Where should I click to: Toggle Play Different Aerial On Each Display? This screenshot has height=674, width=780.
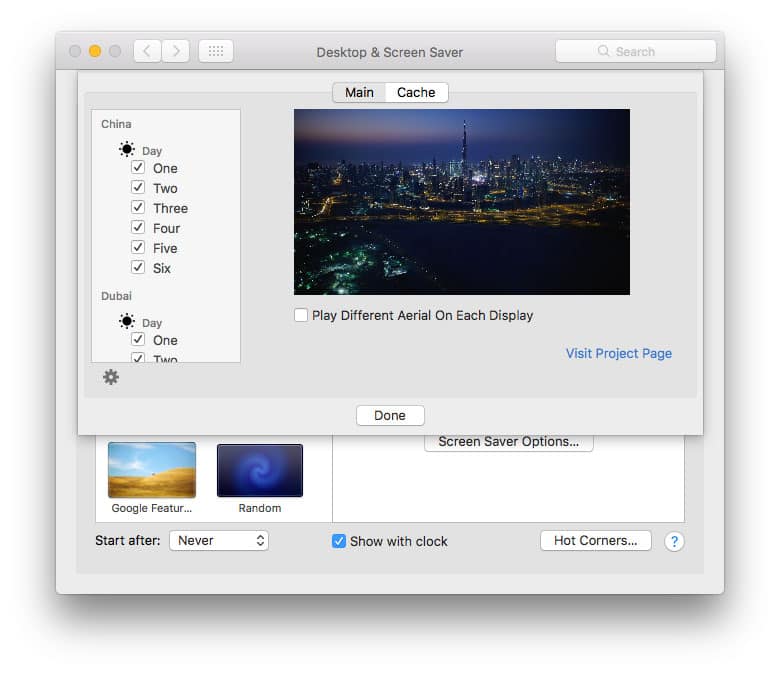tap(301, 315)
